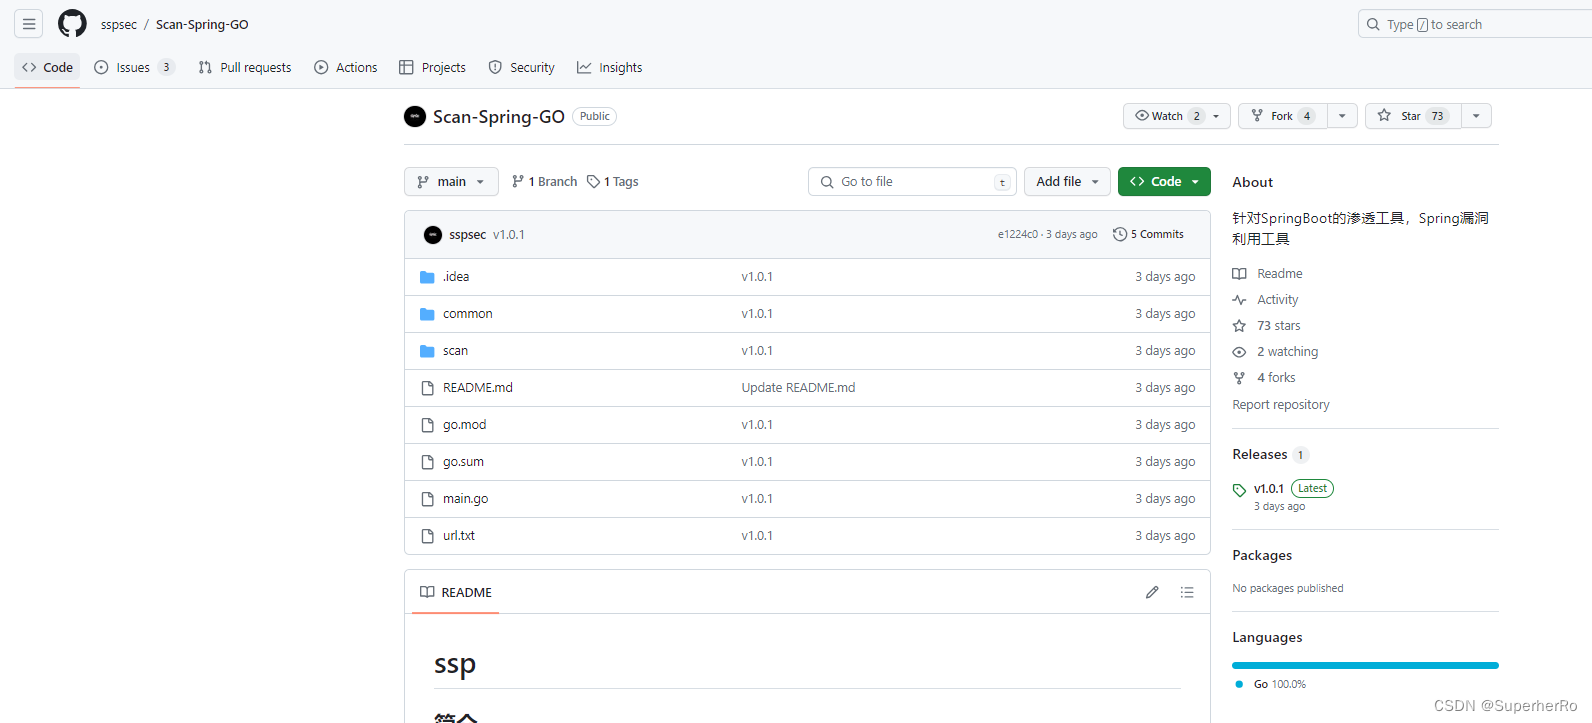Open the url.txt file
Viewport: 1592px width, 723px height.
pos(459,536)
